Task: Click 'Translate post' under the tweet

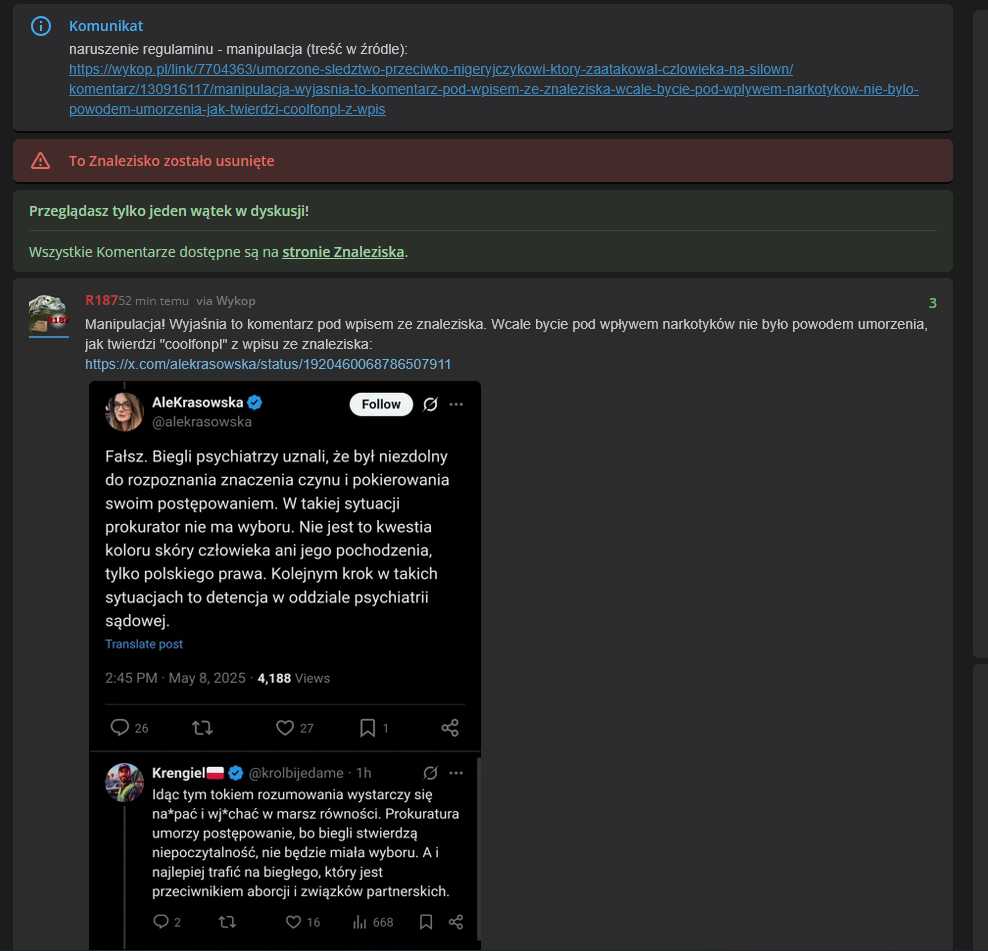Action: coord(144,644)
